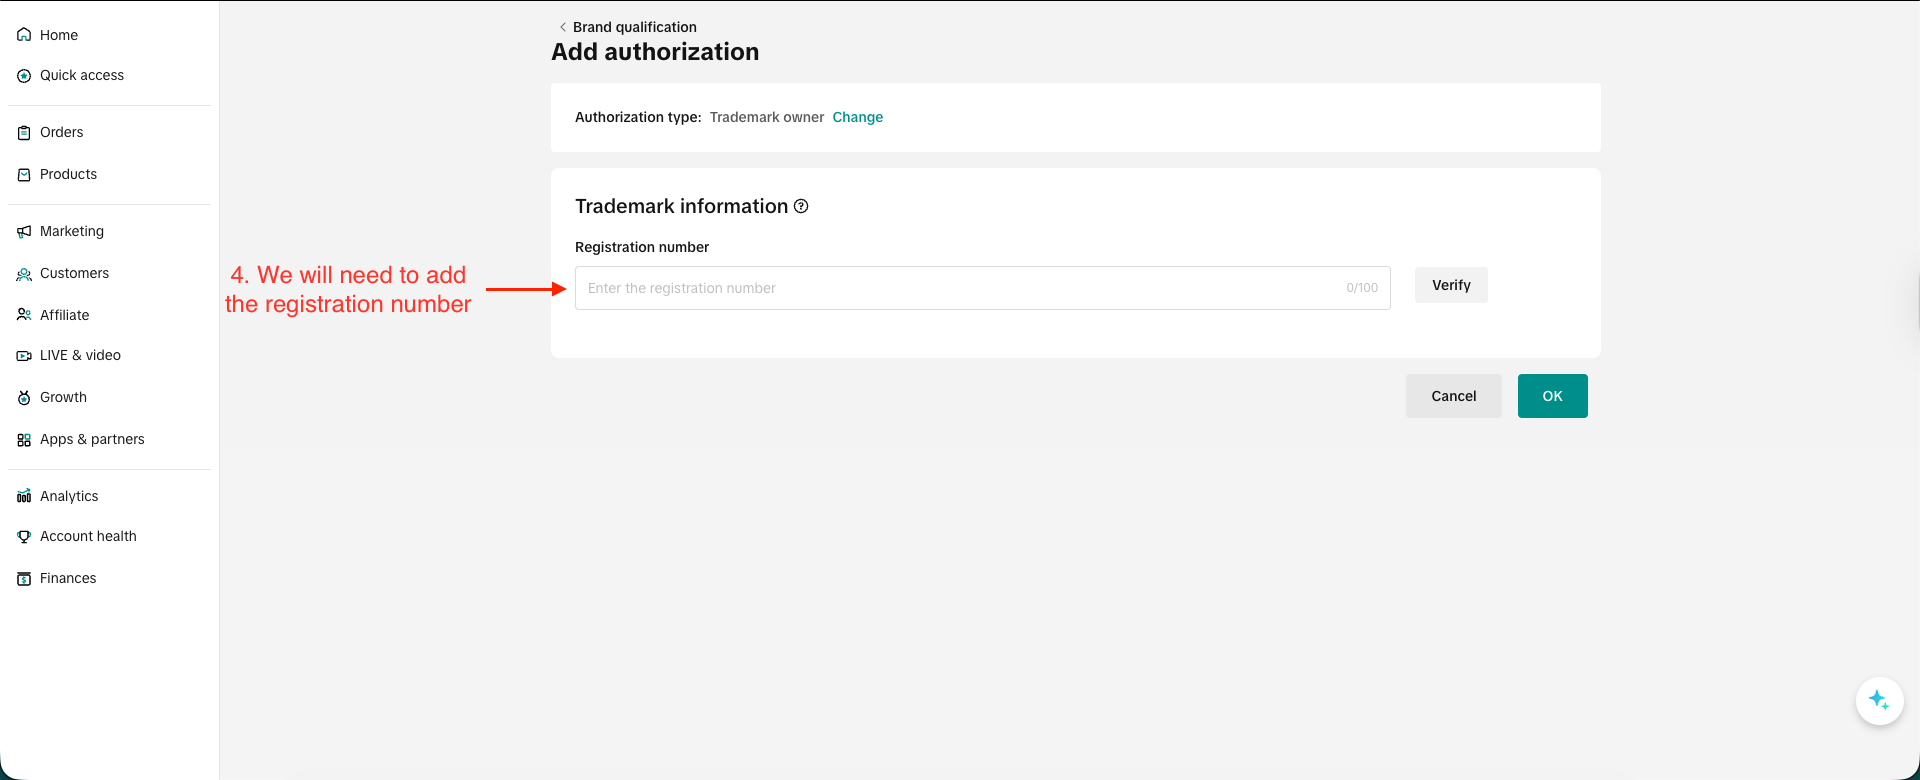The height and width of the screenshot is (780, 1920).
Task: Click the Affiliate person icon
Action: coord(24,315)
